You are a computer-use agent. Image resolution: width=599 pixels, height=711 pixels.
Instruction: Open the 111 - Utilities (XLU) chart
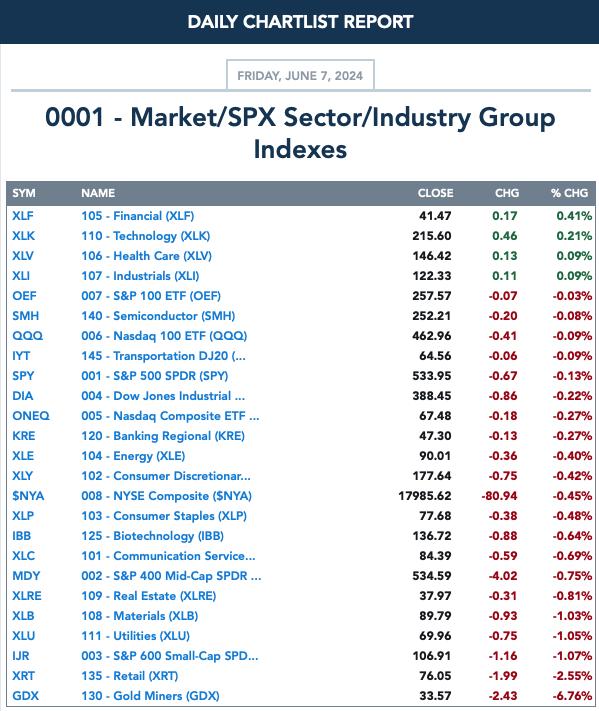(x=136, y=636)
